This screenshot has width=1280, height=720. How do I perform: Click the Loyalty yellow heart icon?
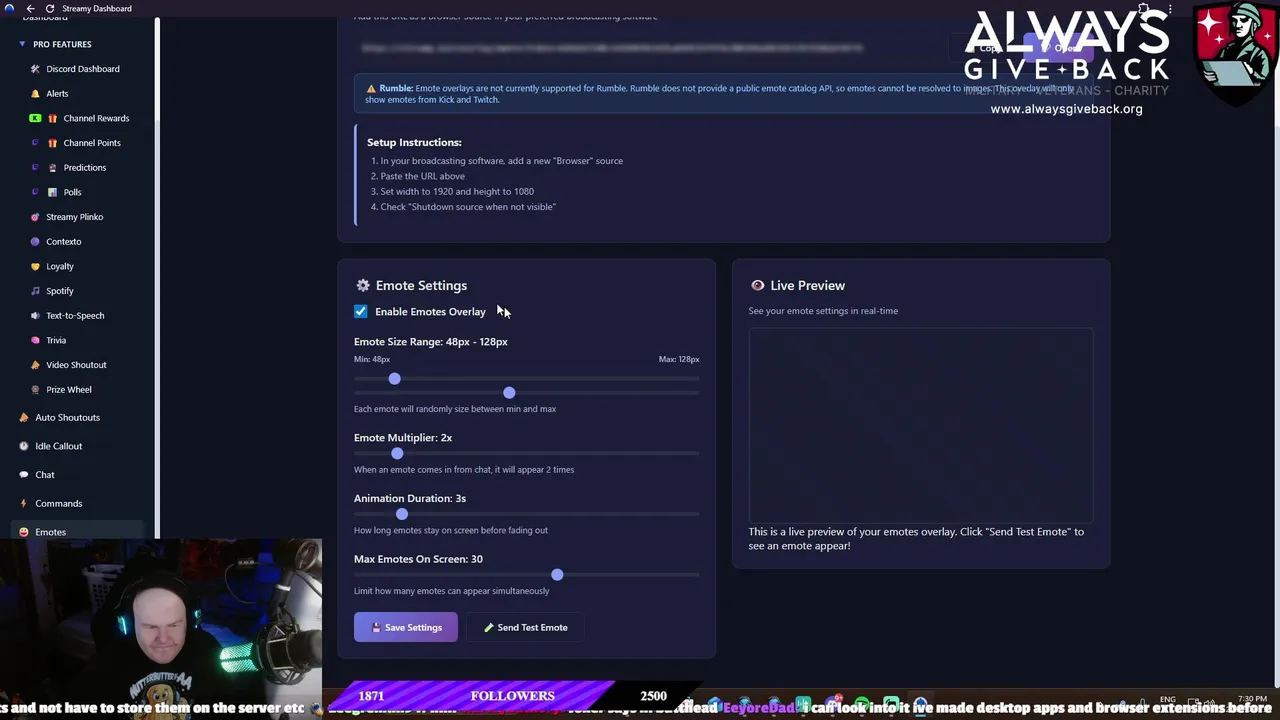[x=36, y=266]
